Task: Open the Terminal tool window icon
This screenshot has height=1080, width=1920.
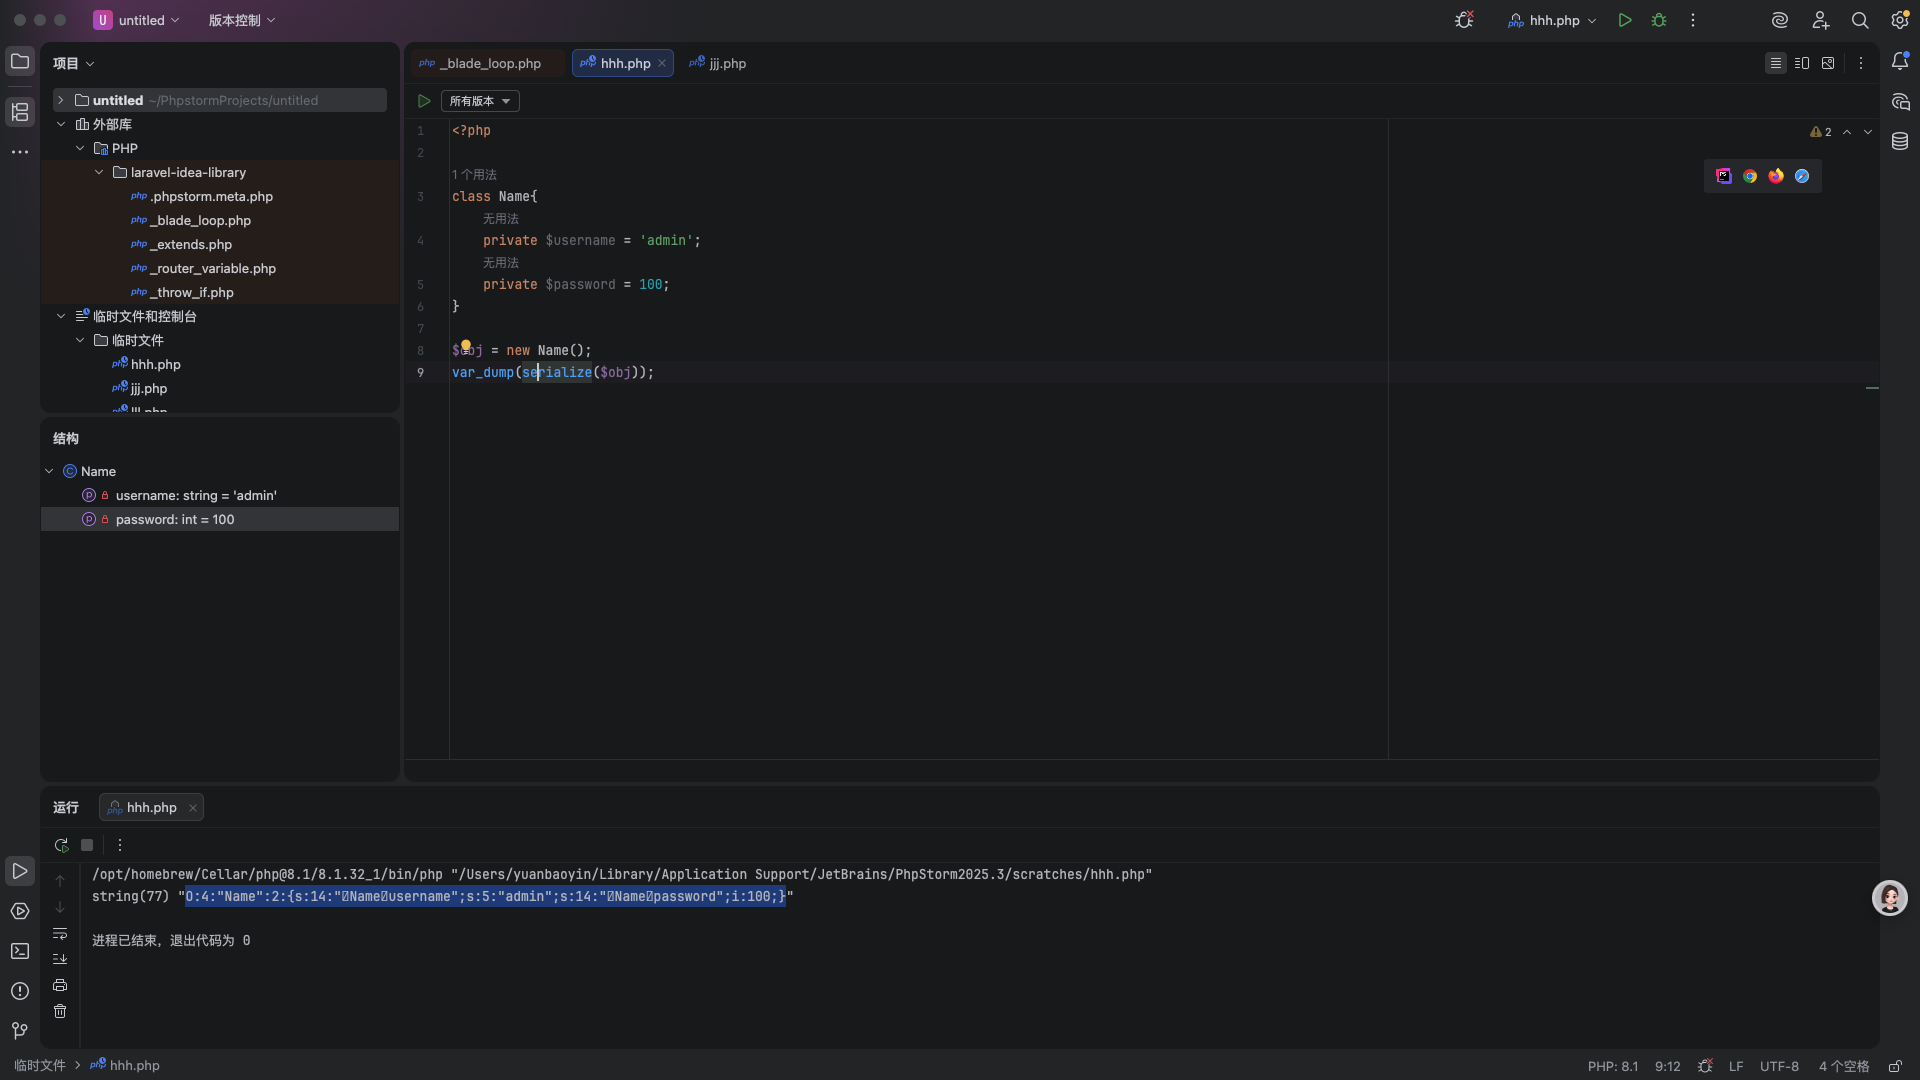Action: [20, 951]
